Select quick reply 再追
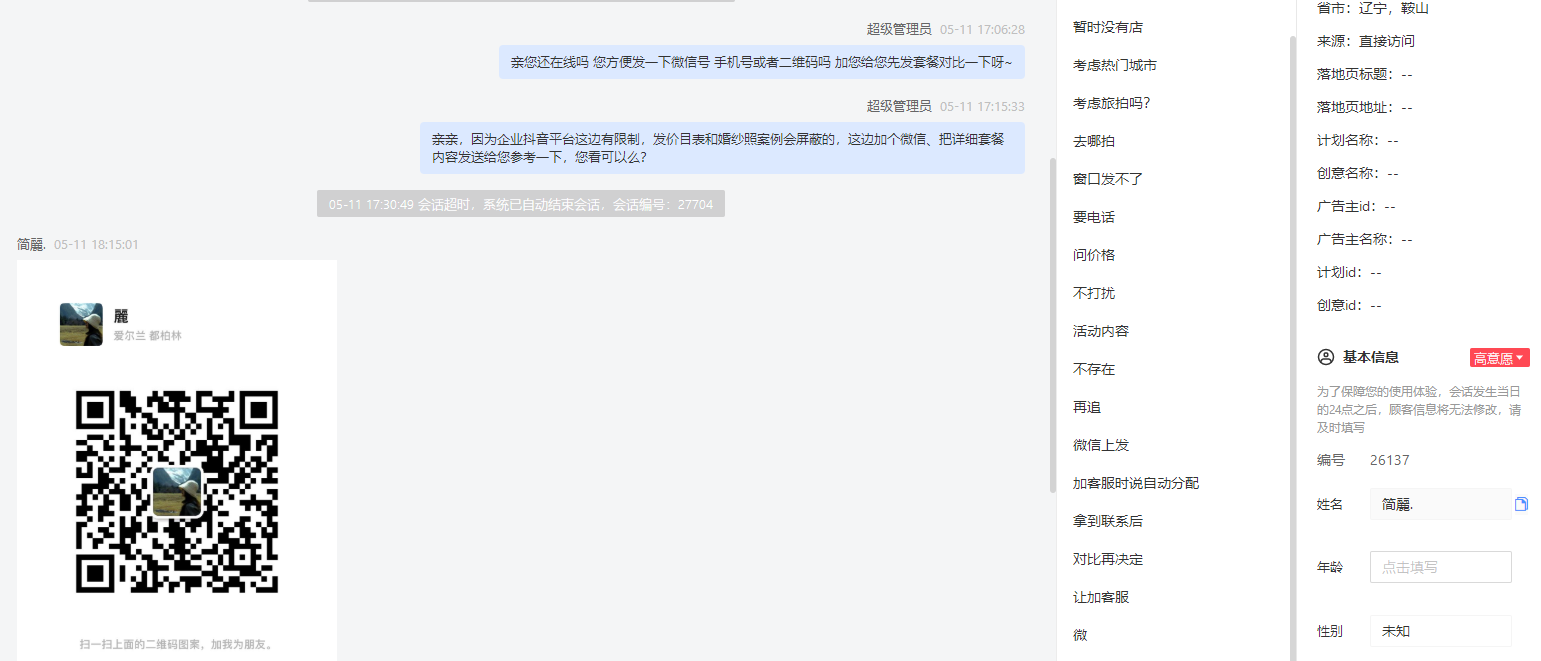Screen dimensions: 1541x661 pyautogui.click(x=1086, y=407)
